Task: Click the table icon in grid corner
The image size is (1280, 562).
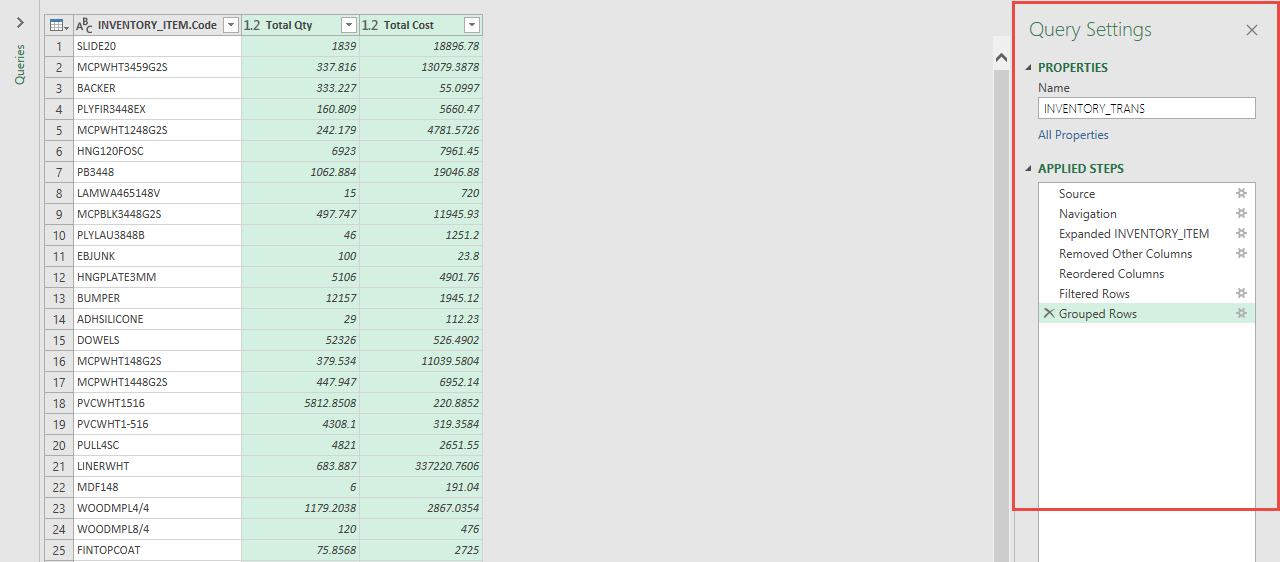Action: click(x=58, y=25)
